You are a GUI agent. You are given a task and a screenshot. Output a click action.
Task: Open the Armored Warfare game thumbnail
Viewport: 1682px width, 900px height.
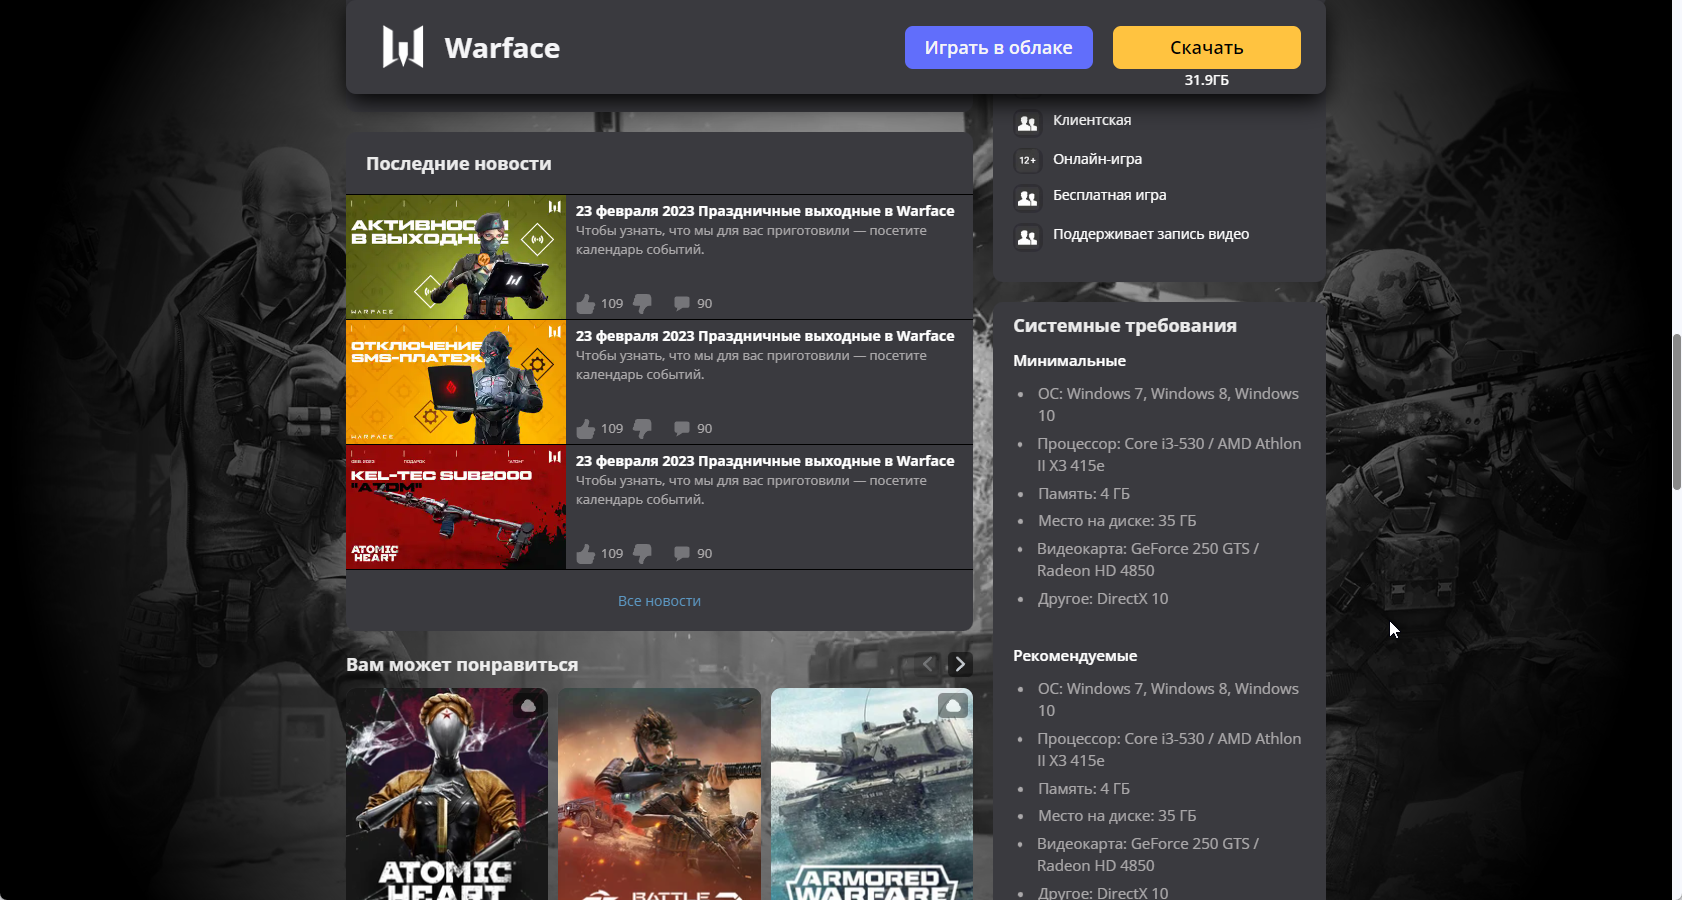pyautogui.click(x=872, y=794)
